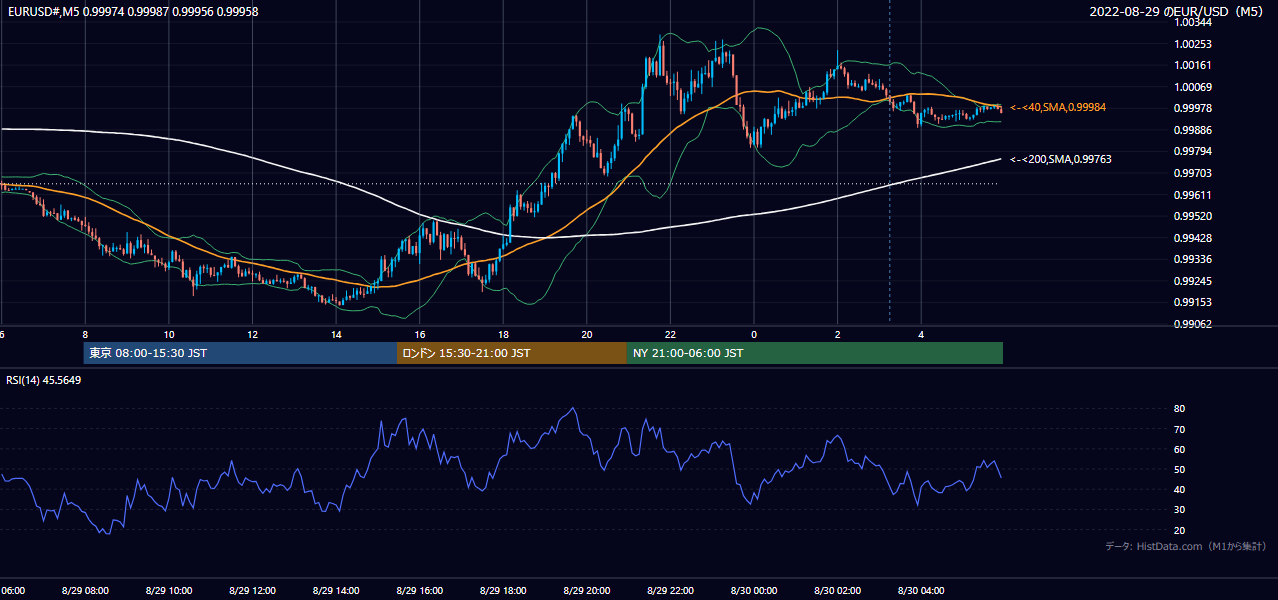This screenshot has width=1278, height=600.
Task: Click the '8/29 14:00' bottom time label
Action: pyautogui.click(x=335, y=590)
